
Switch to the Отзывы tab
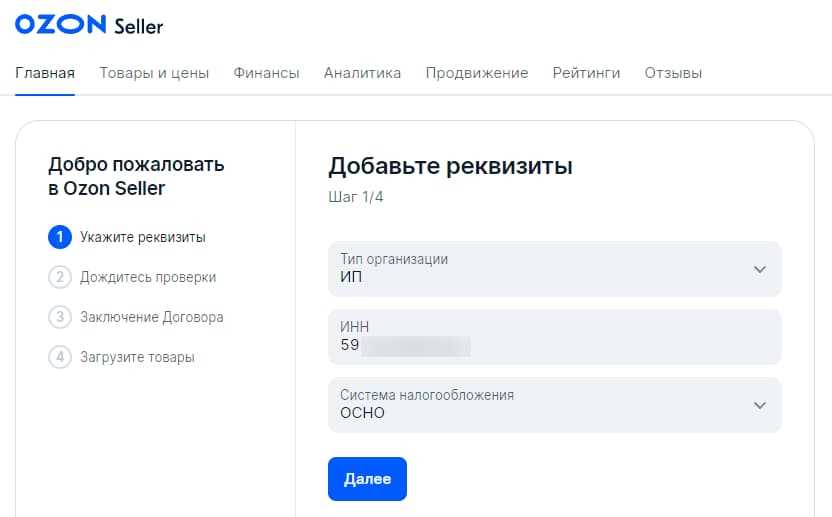[673, 73]
